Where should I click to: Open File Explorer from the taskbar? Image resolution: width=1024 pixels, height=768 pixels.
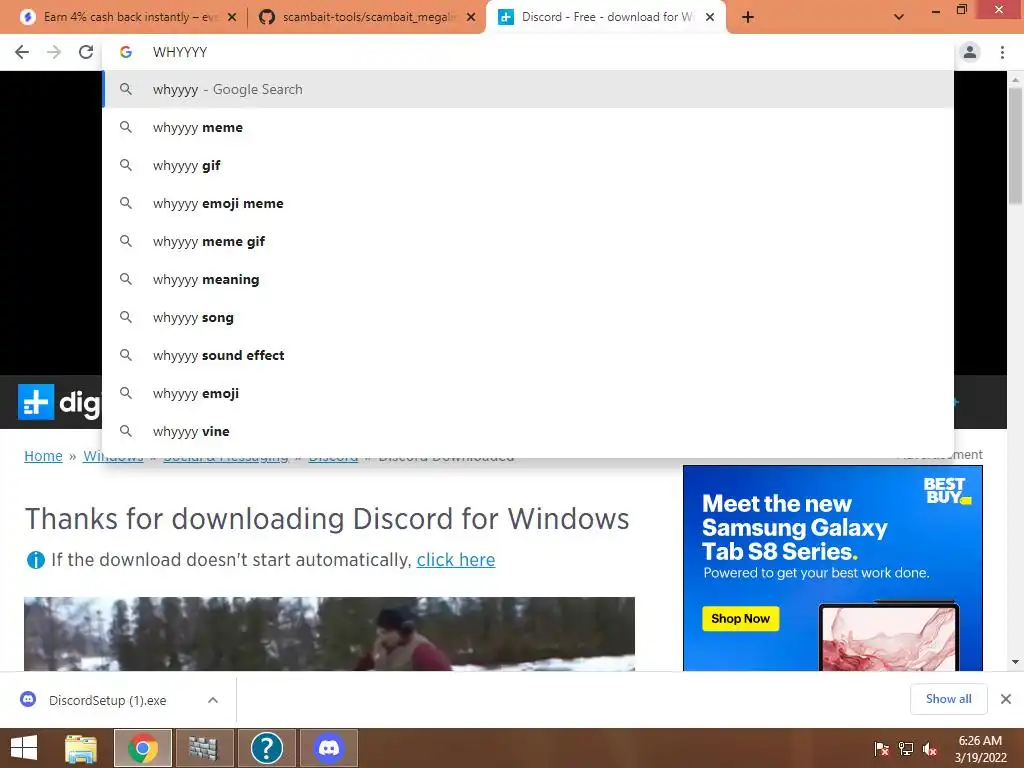[81, 748]
